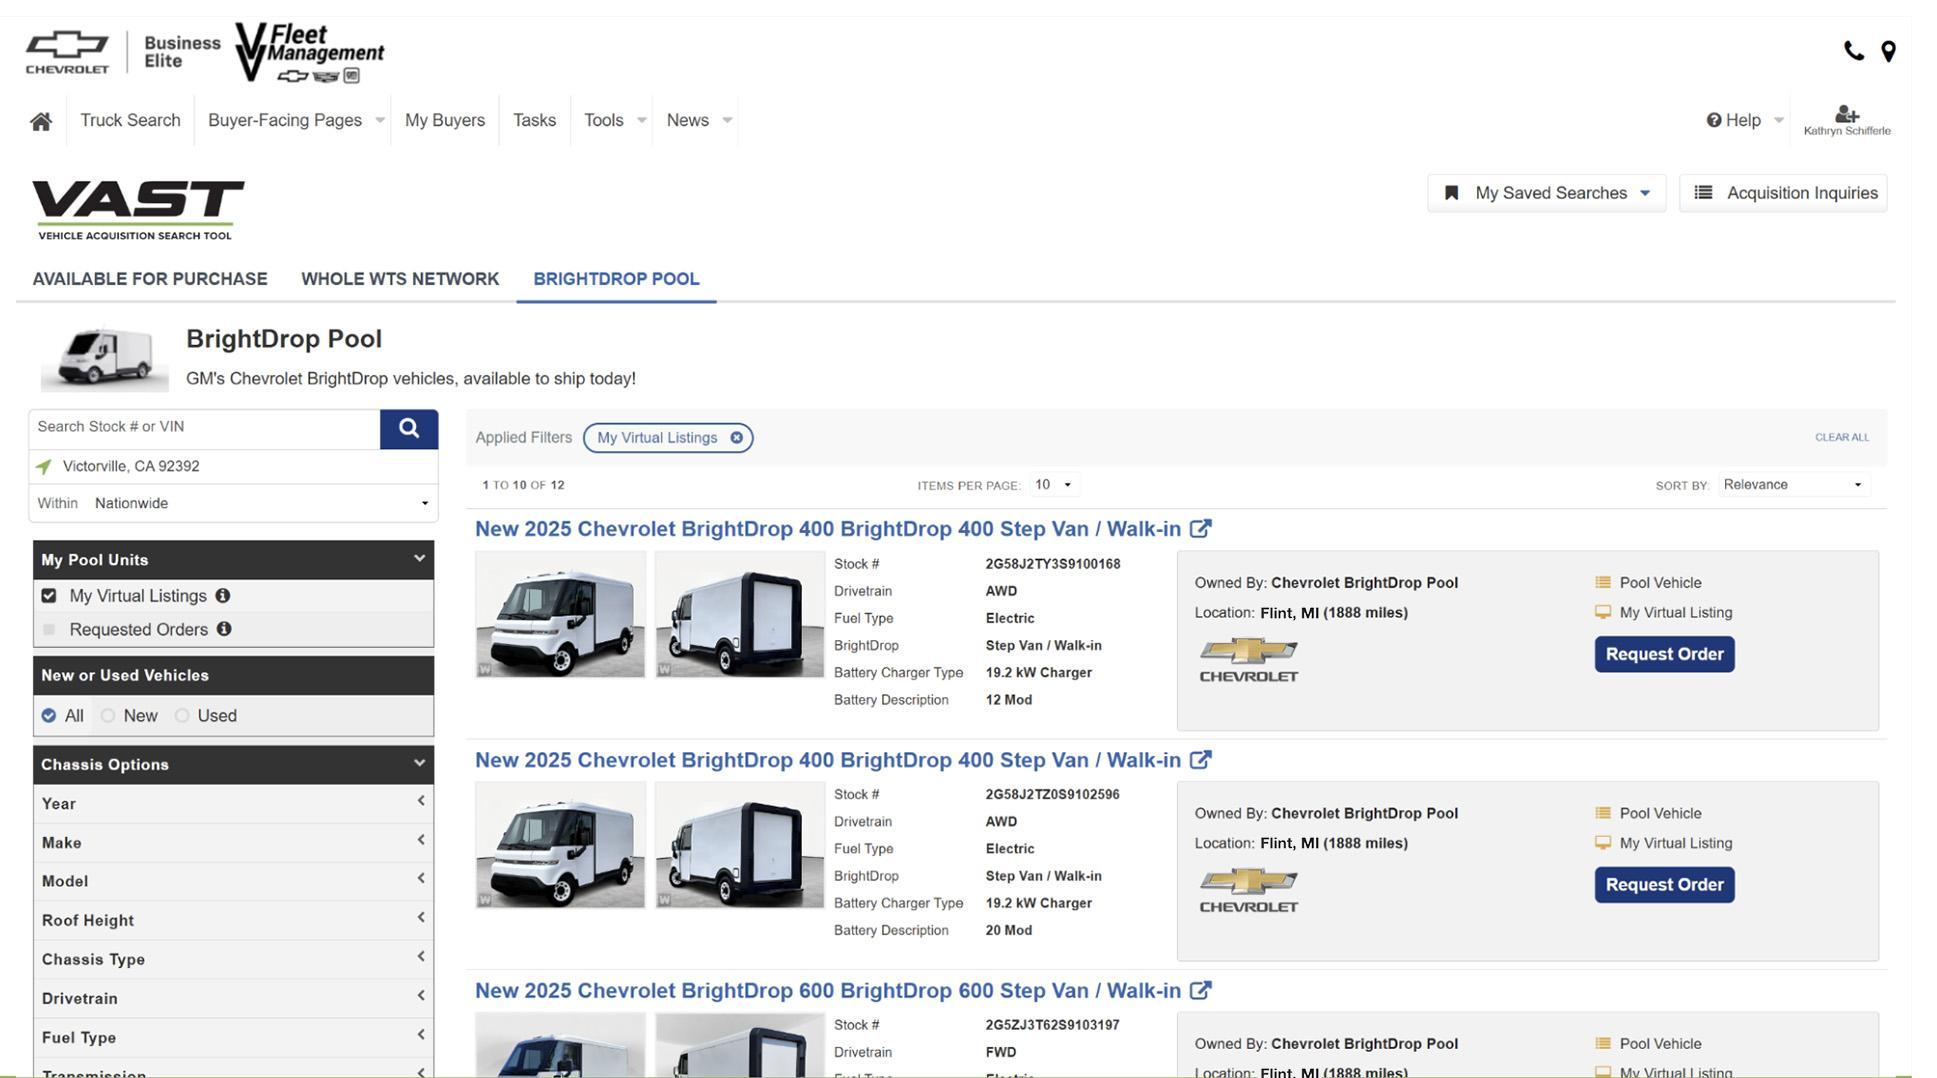Image resolution: width=1937 pixels, height=1078 pixels.
Task: View rear photo of stock 2G58J2TY3S9100168
Action: coord(740,615)
